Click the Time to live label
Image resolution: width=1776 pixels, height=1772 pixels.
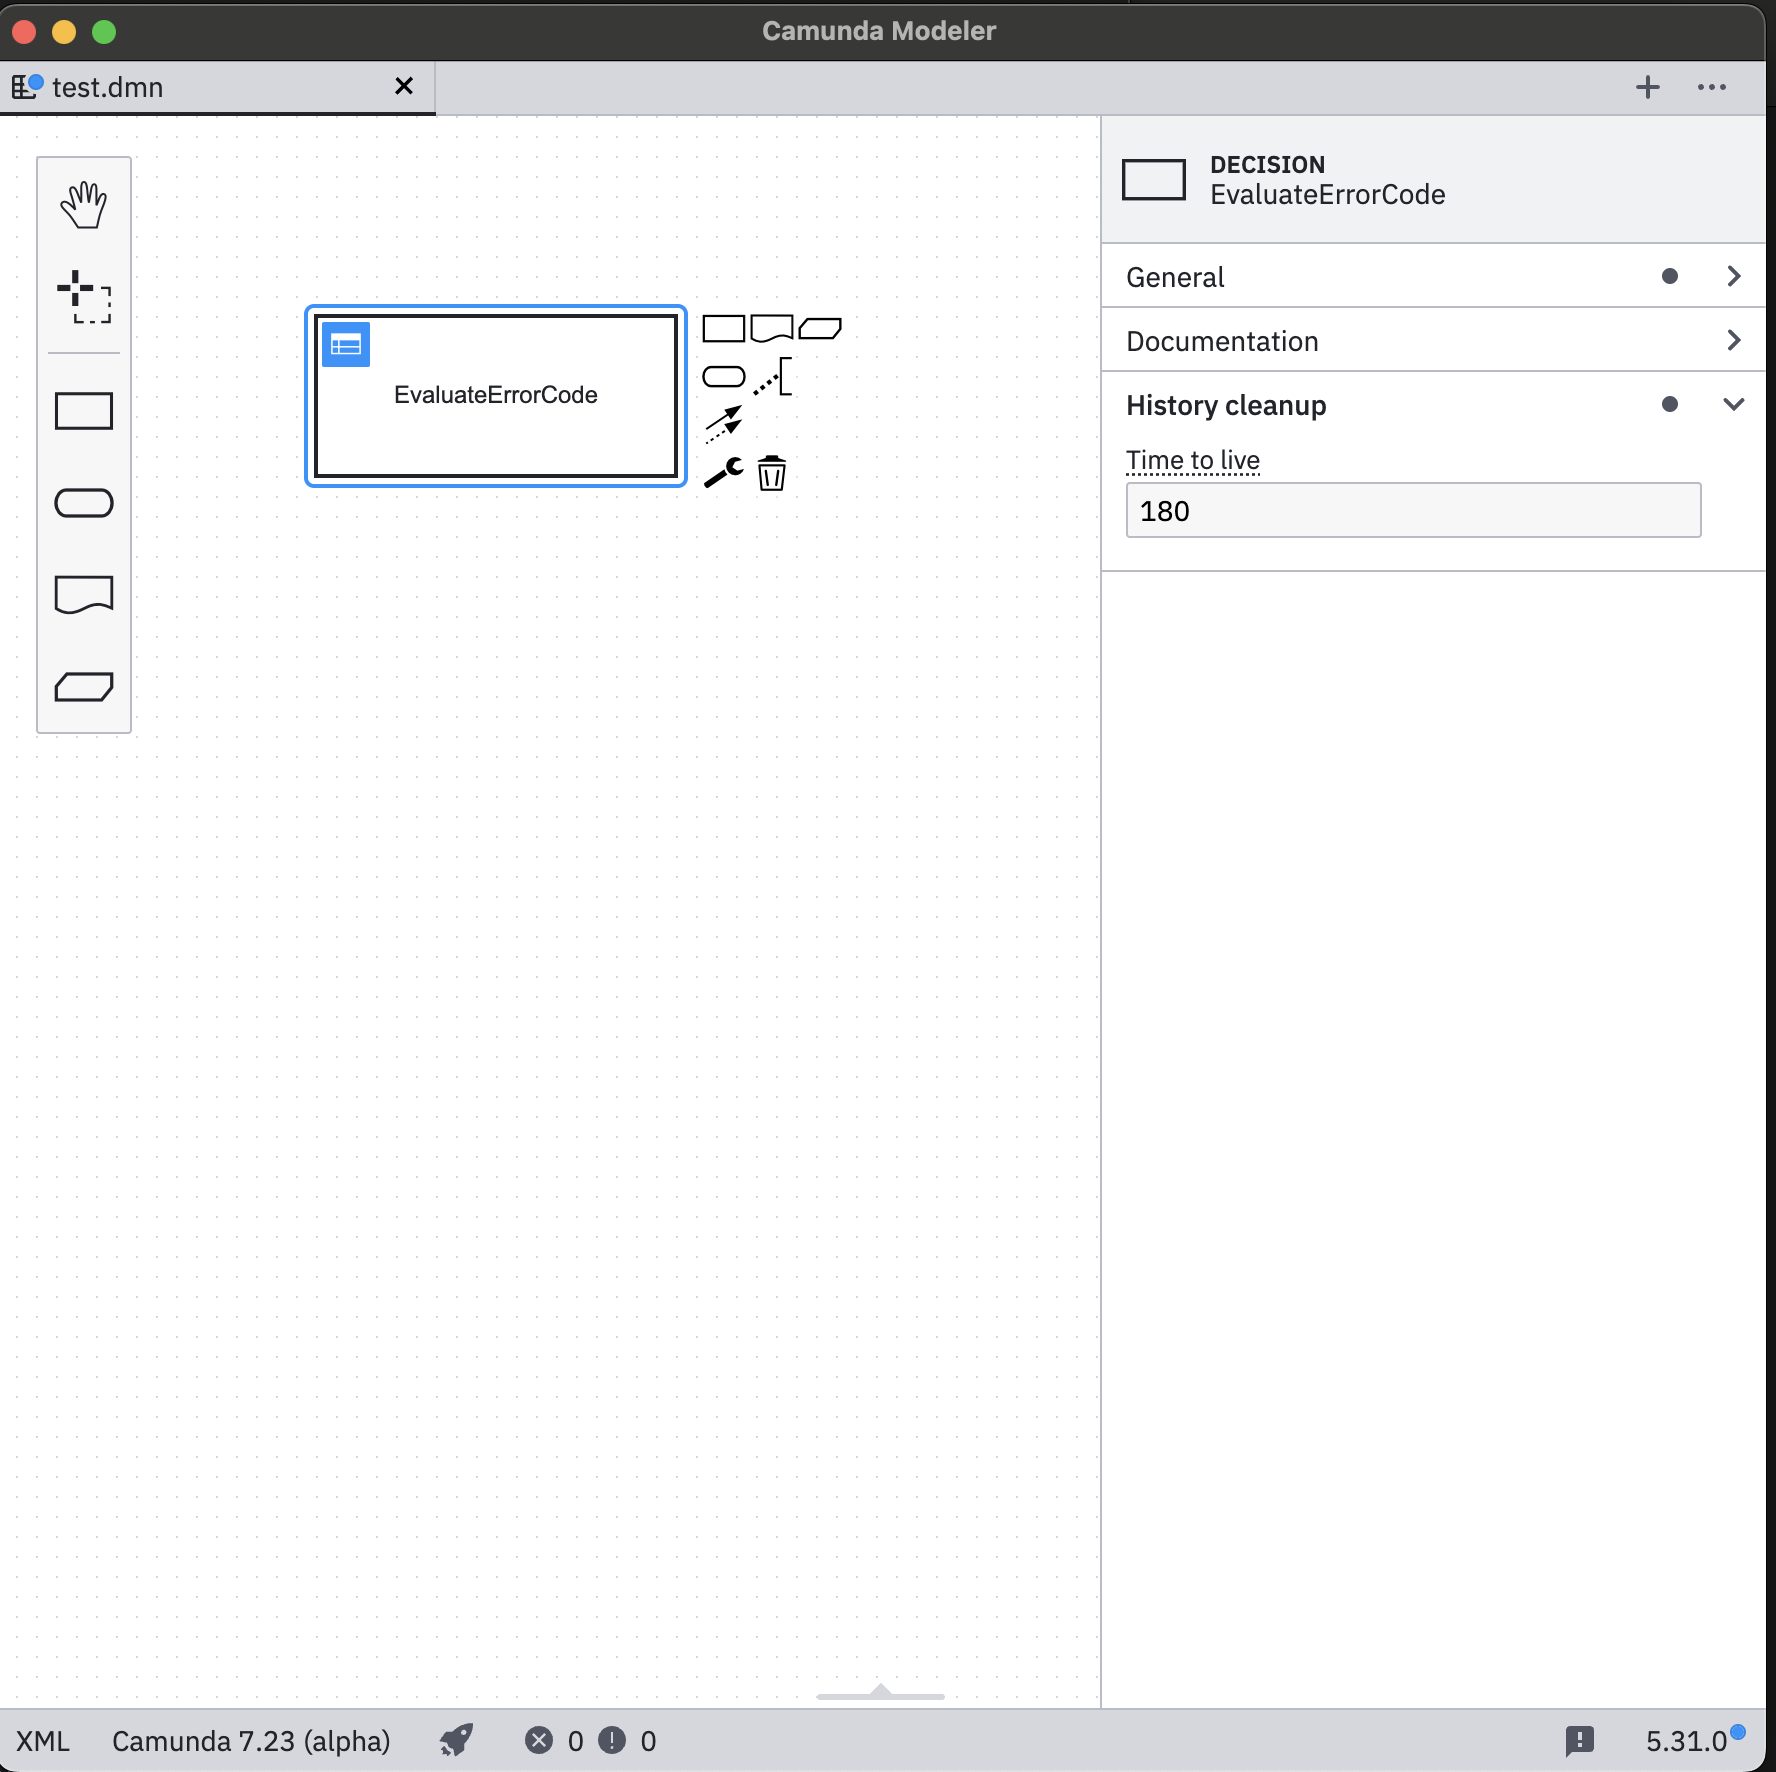click(x=1193, y=460)
